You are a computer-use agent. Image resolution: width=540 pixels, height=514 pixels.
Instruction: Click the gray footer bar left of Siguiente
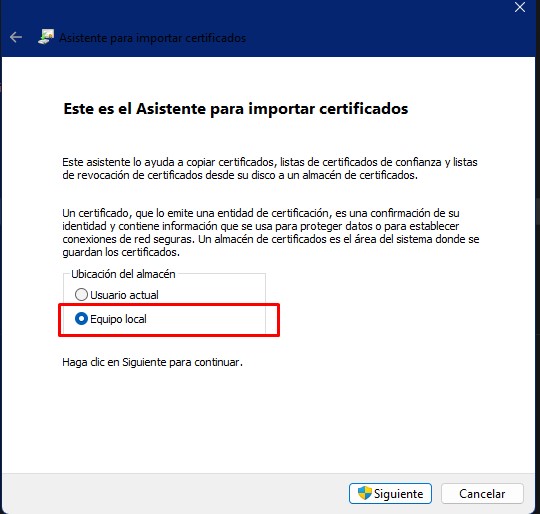[x=172, y=493]
